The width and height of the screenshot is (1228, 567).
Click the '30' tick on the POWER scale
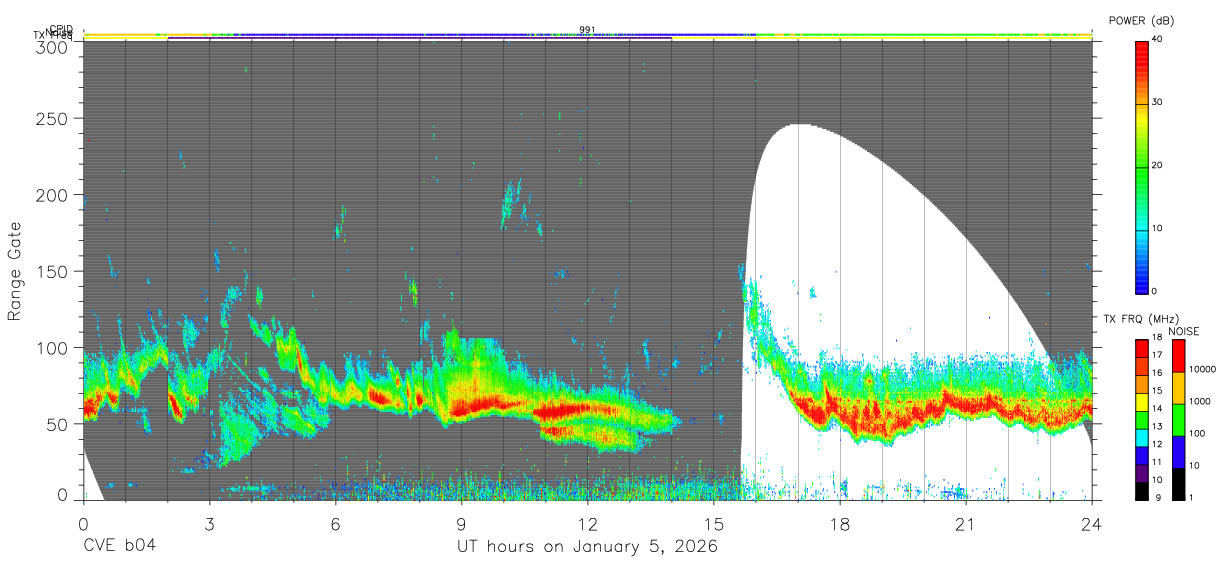coord(1159,102)
